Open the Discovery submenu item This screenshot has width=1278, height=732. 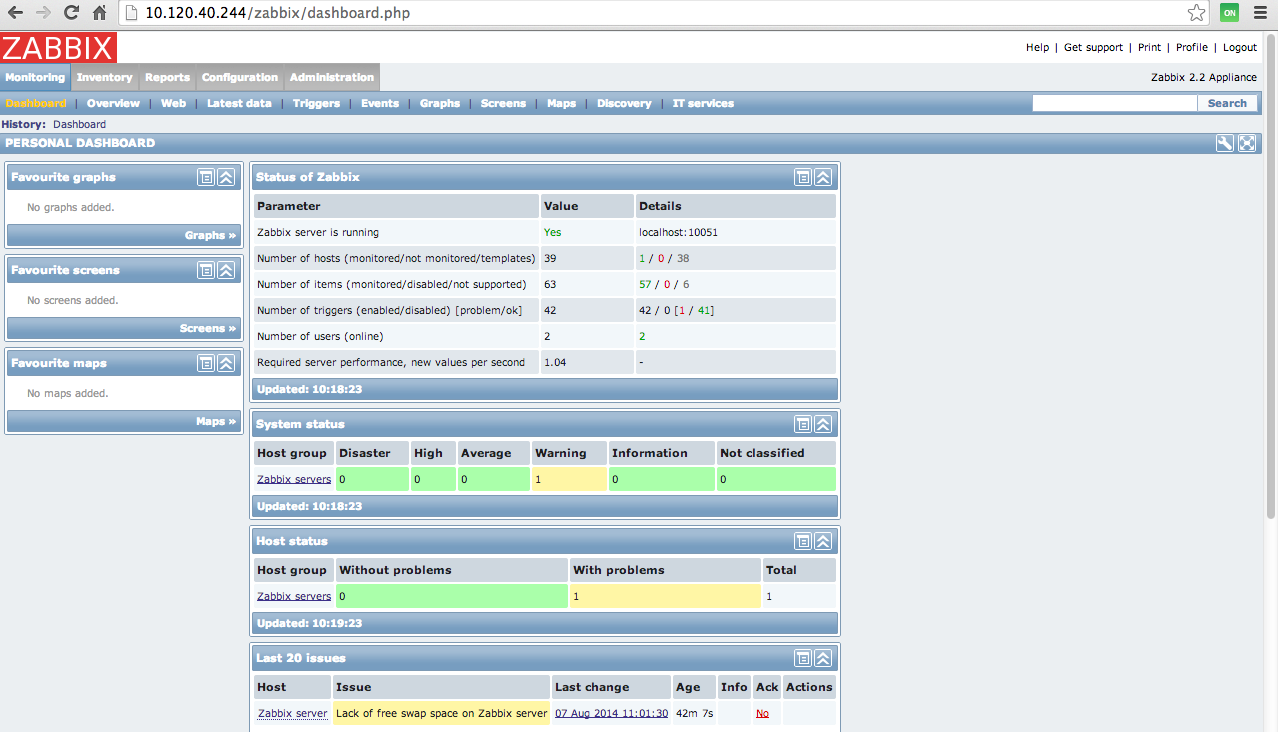pos(624,103)
